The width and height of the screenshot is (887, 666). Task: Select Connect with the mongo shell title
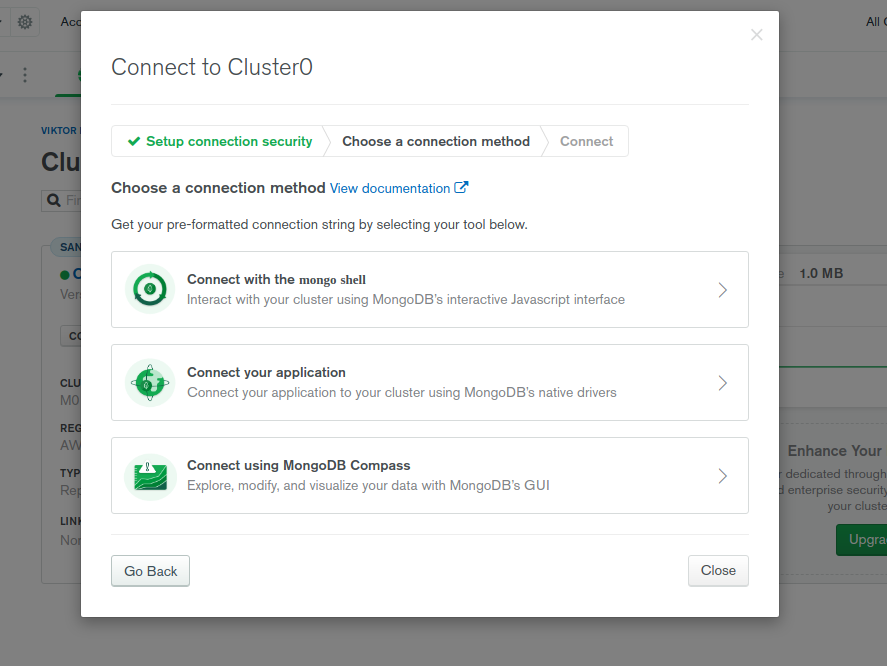point(276,280)
